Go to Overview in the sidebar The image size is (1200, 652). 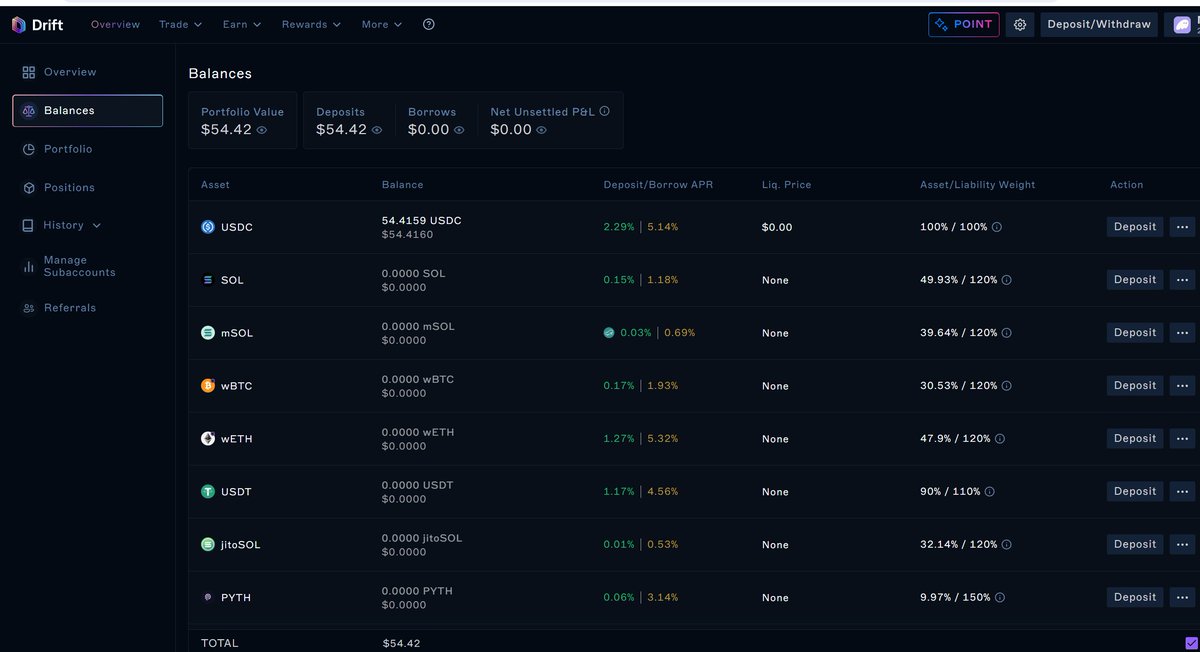click(x=70, y=72)
